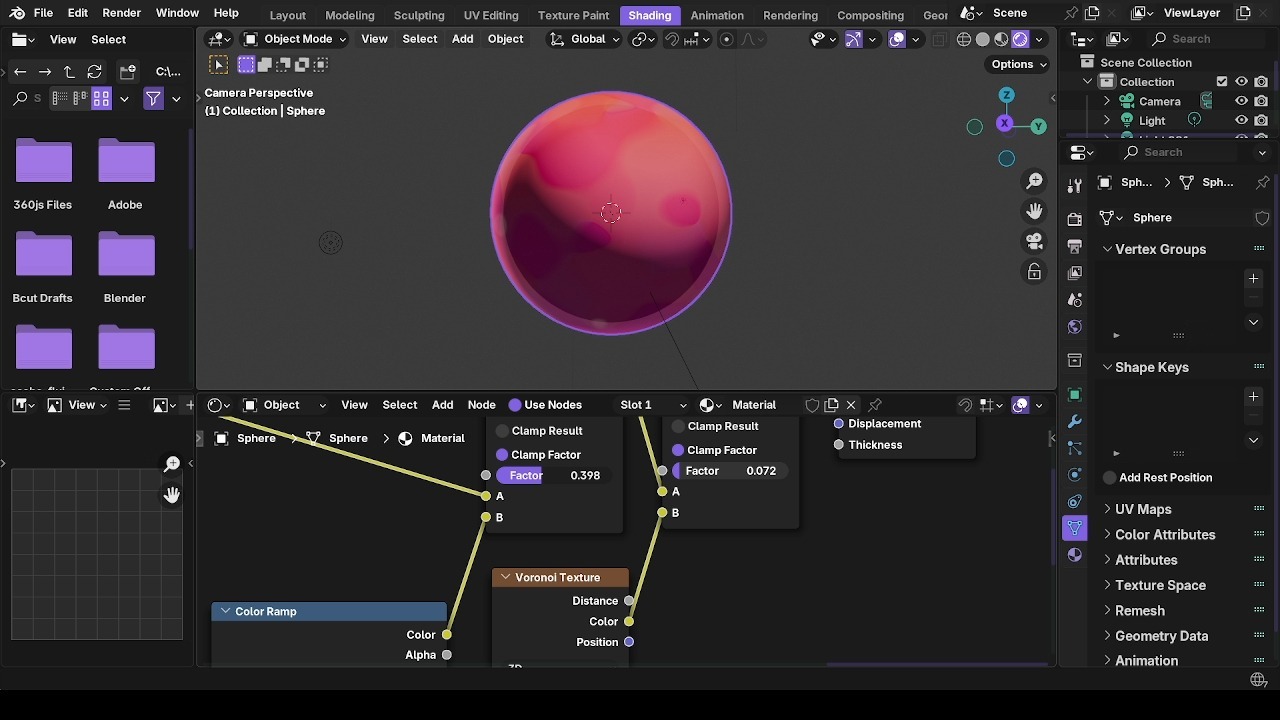The image size is (1280, 720).
Task: Toggle Use Nodes checkbox
Action: coord(515,405)
